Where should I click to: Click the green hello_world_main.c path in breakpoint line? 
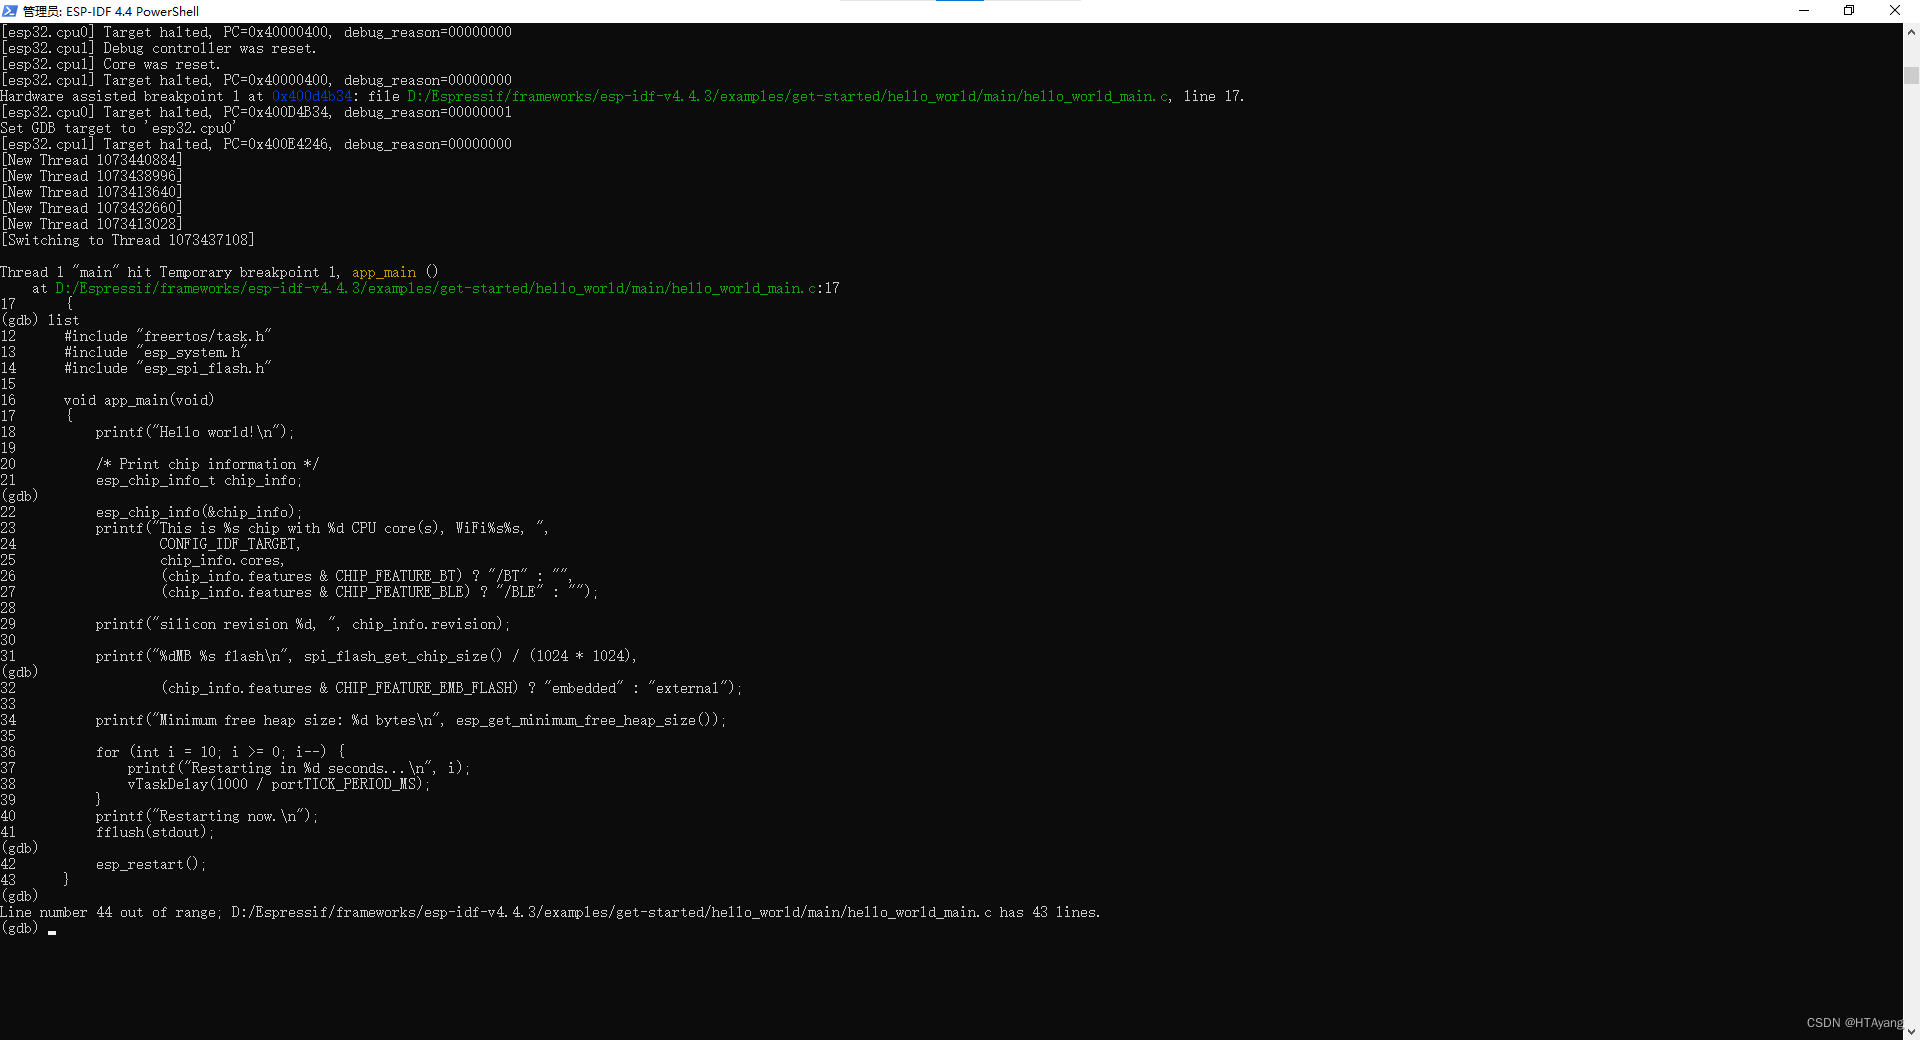(x=788, y=96)
